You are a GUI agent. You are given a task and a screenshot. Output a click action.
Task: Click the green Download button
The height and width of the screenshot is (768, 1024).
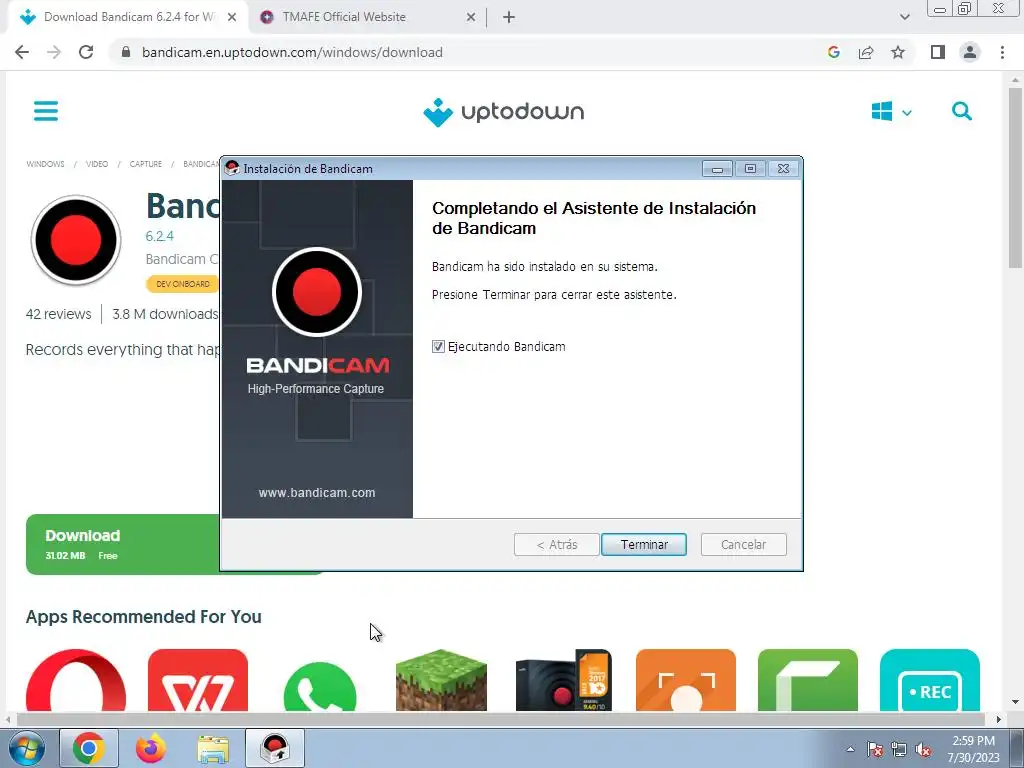[x=123, y=544]
